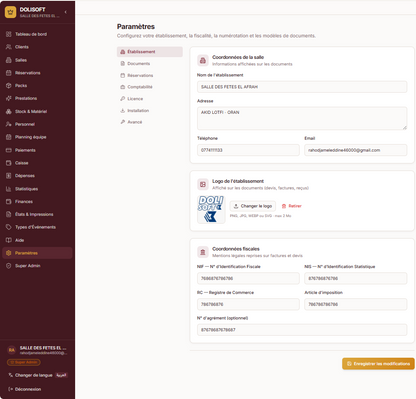Click Enregistrer les modifications button
The image size is (416, 399).
tap(378, 364)
